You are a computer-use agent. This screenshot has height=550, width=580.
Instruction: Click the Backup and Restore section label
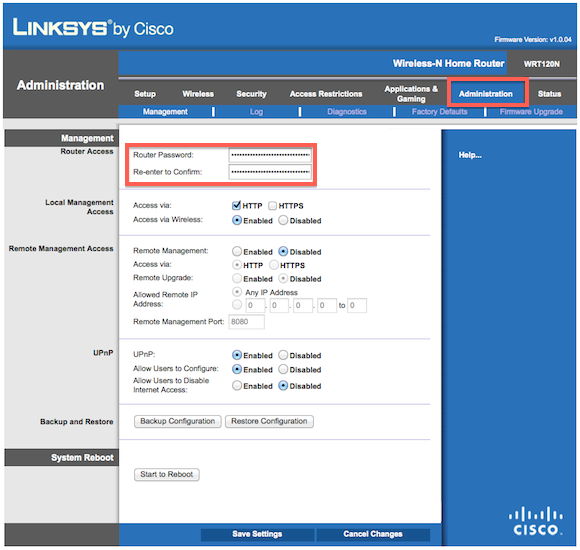(77, 422)
